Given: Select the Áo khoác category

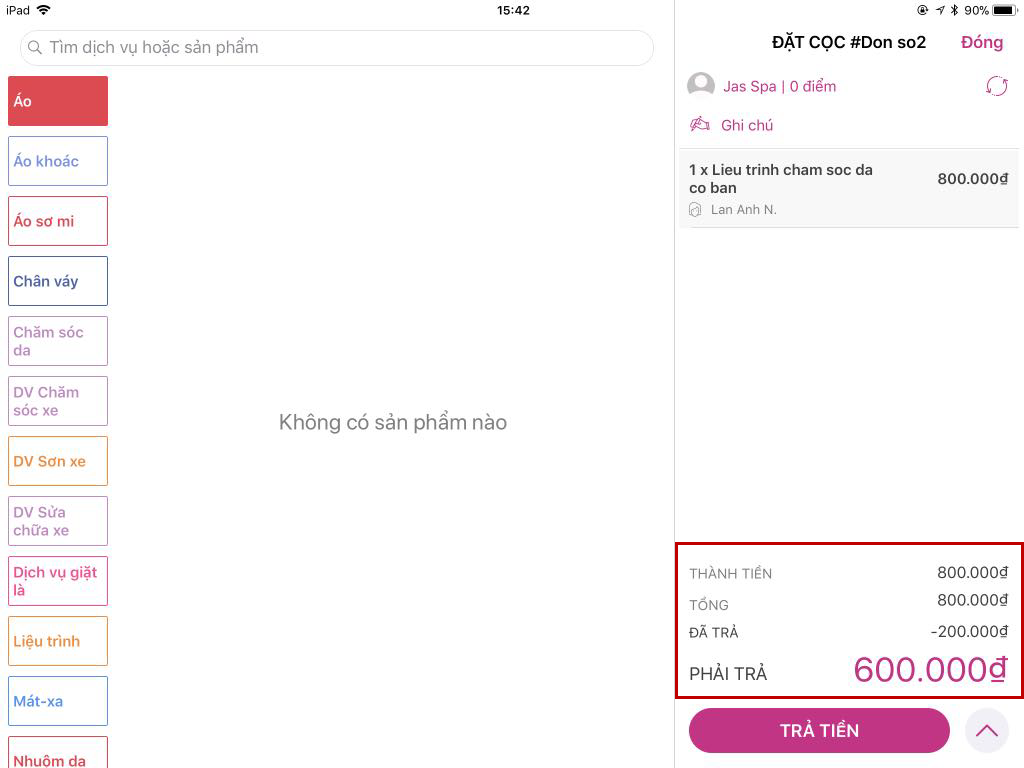Looking at the screenshot, I should point(58,161).
